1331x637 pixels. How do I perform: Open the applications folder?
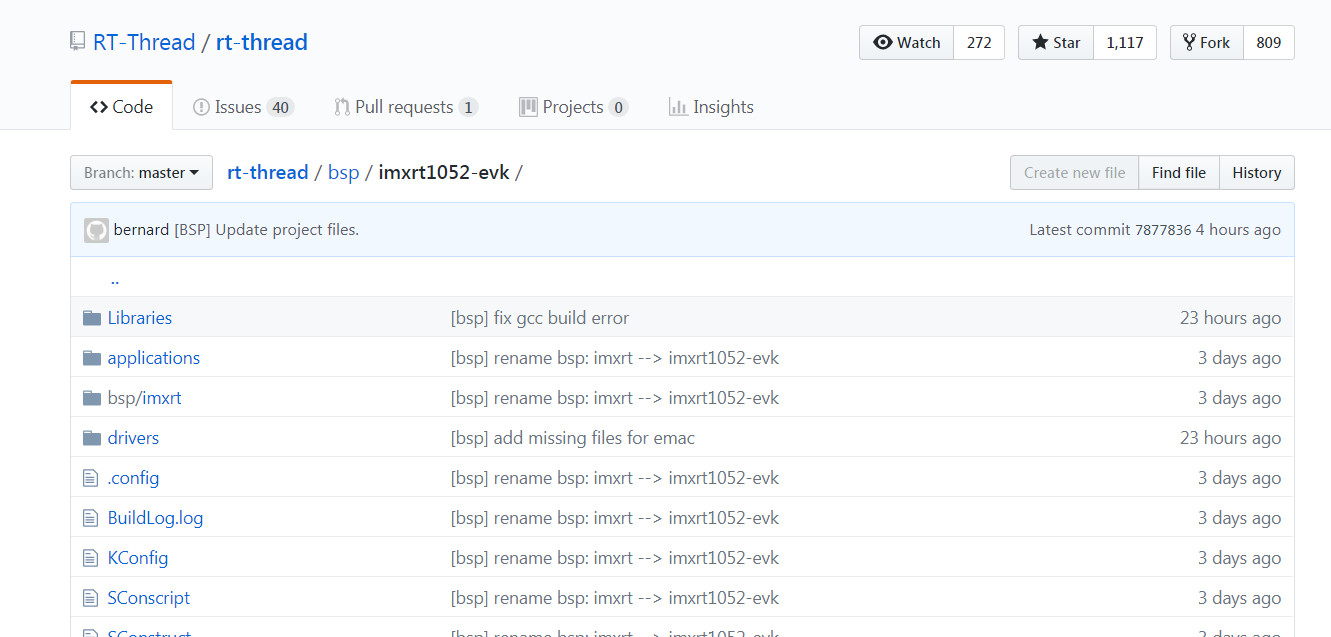(154, 358)
